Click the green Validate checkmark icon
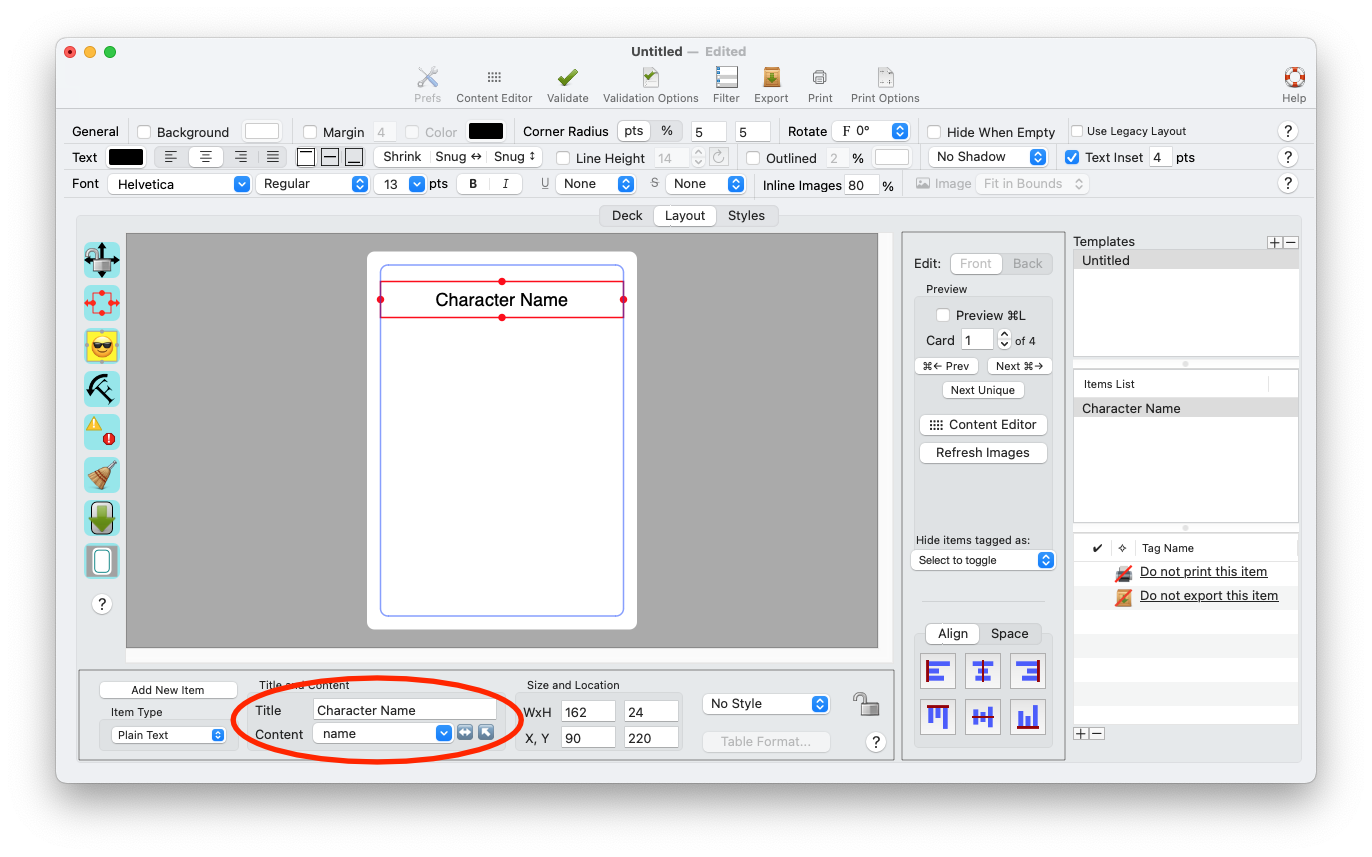1372x857 pixels. 568,77
